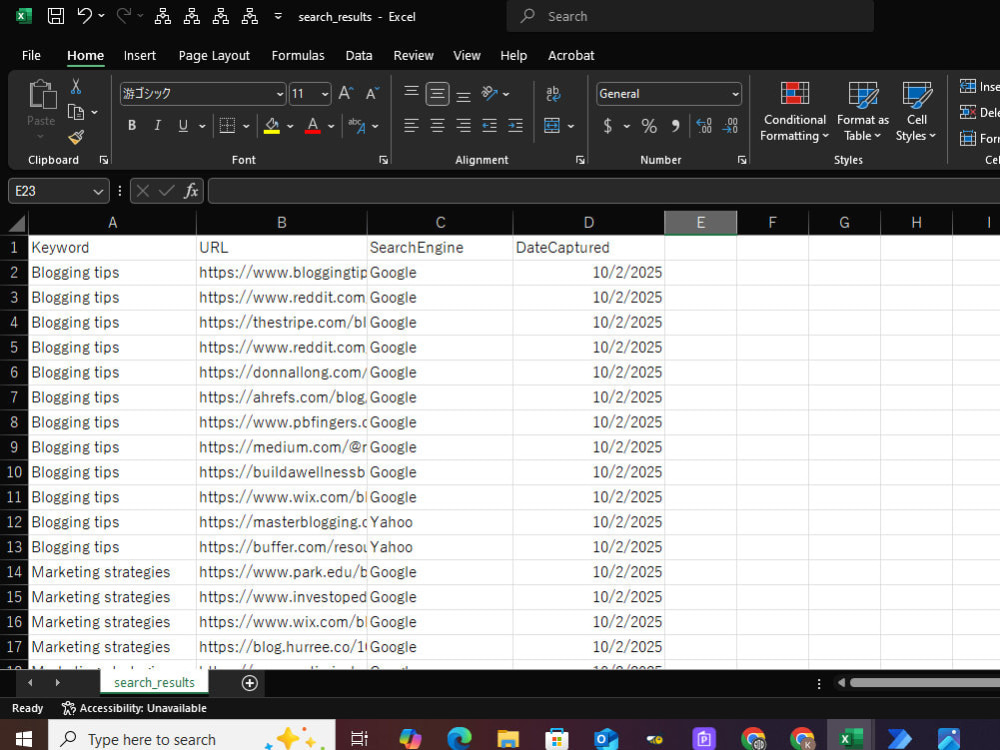
Task: Increase indent of cell text
Action: [x=515, y=126]
